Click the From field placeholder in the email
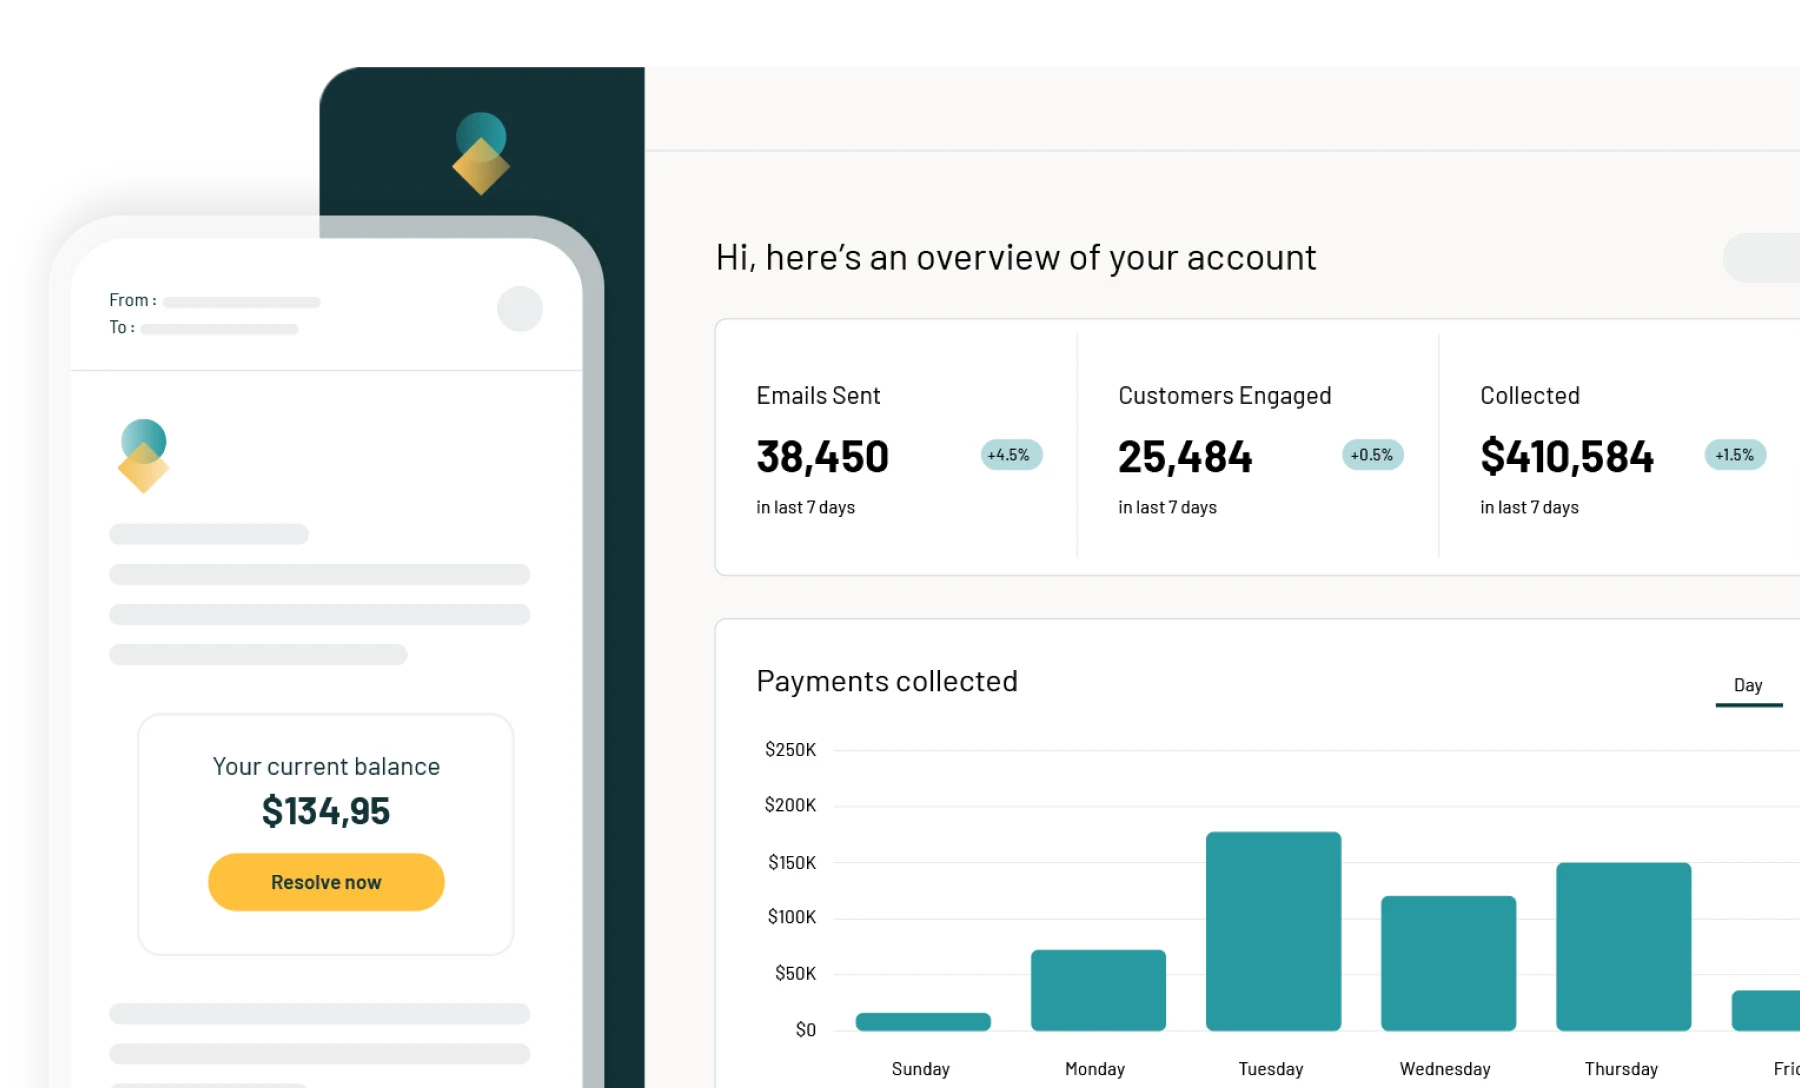This screenshot has height=1088, width=1800. [x=241, y=301]
